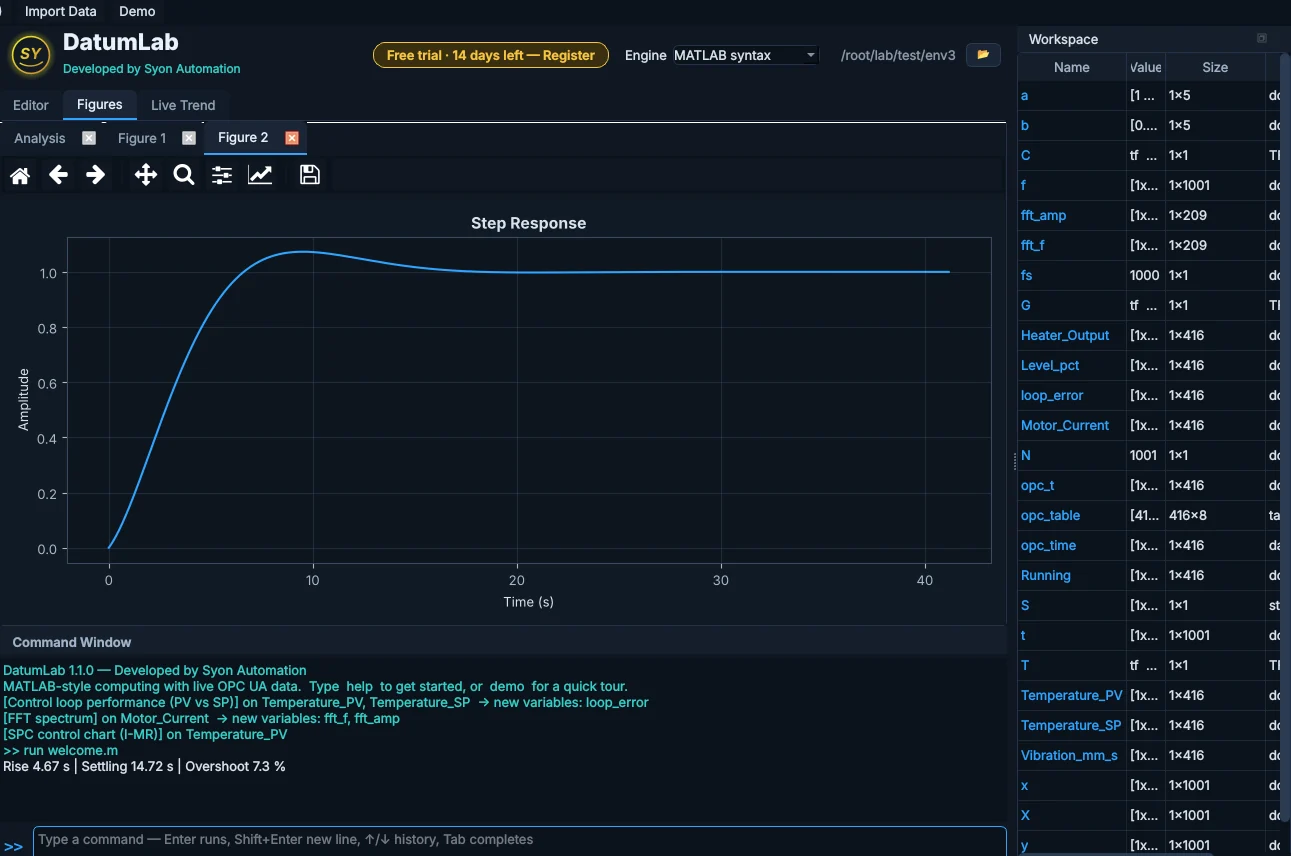Image resolution: width=1291 pixels, height=856 pixels.
Task: Select fft_amp variable in Workspace
Action: [1043, 215]
